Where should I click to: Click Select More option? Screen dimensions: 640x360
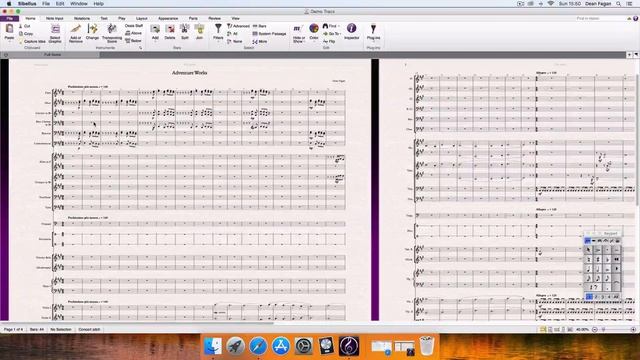tap(260, 41)
